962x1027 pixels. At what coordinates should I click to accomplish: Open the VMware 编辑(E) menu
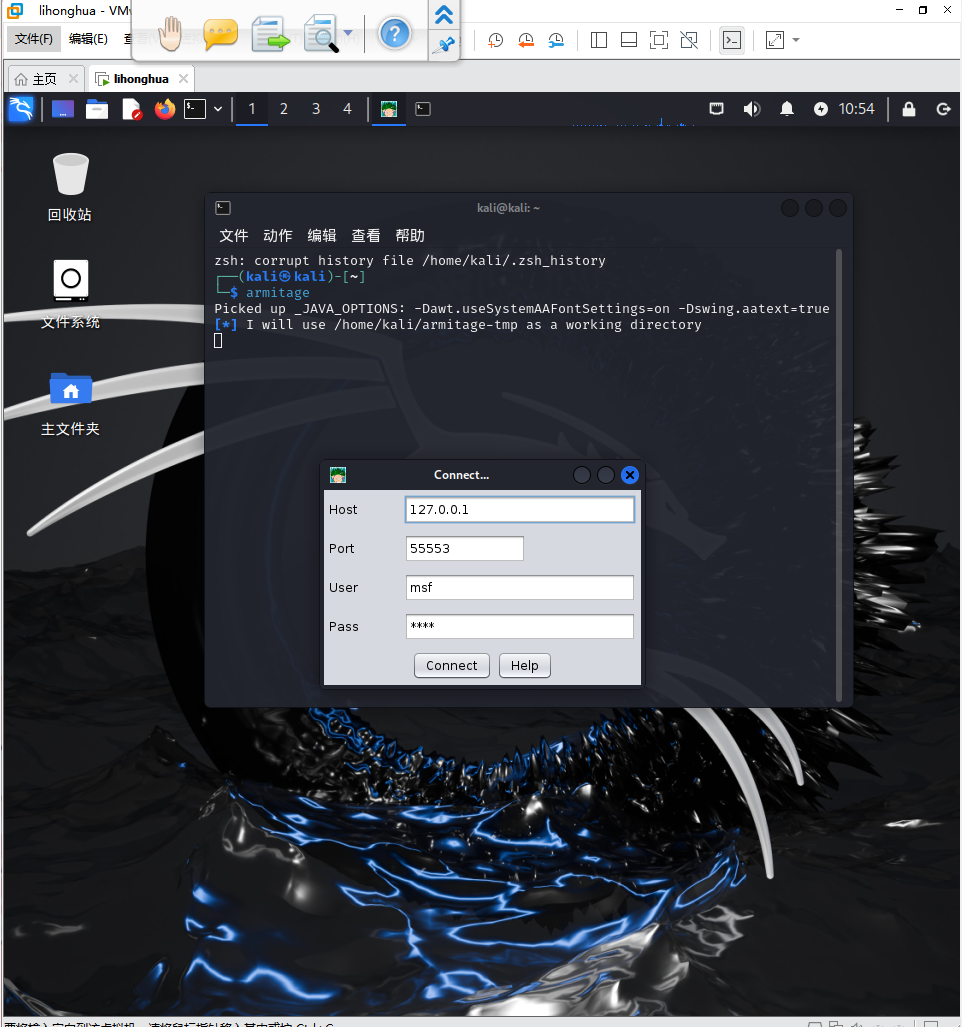click(88, 39)
